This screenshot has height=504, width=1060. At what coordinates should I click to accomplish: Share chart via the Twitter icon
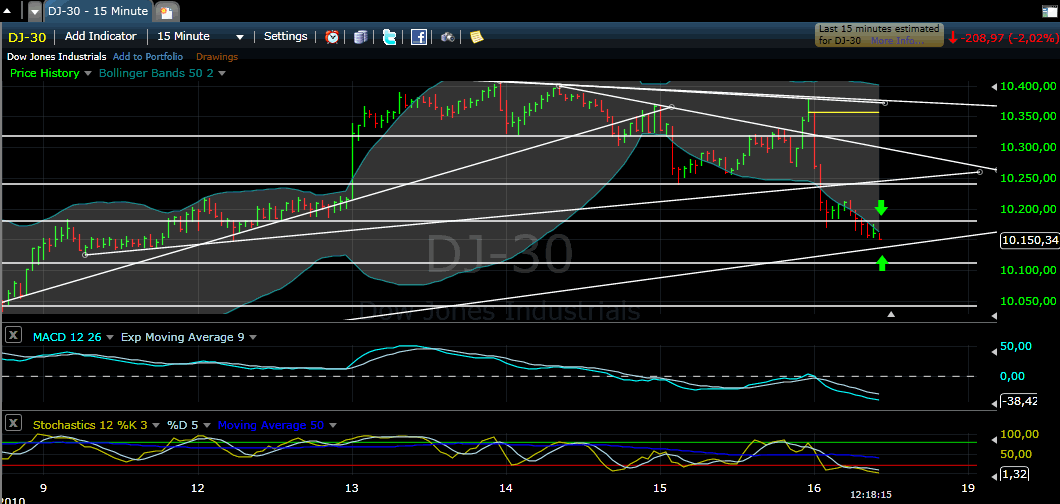click(x=390, y=37)
